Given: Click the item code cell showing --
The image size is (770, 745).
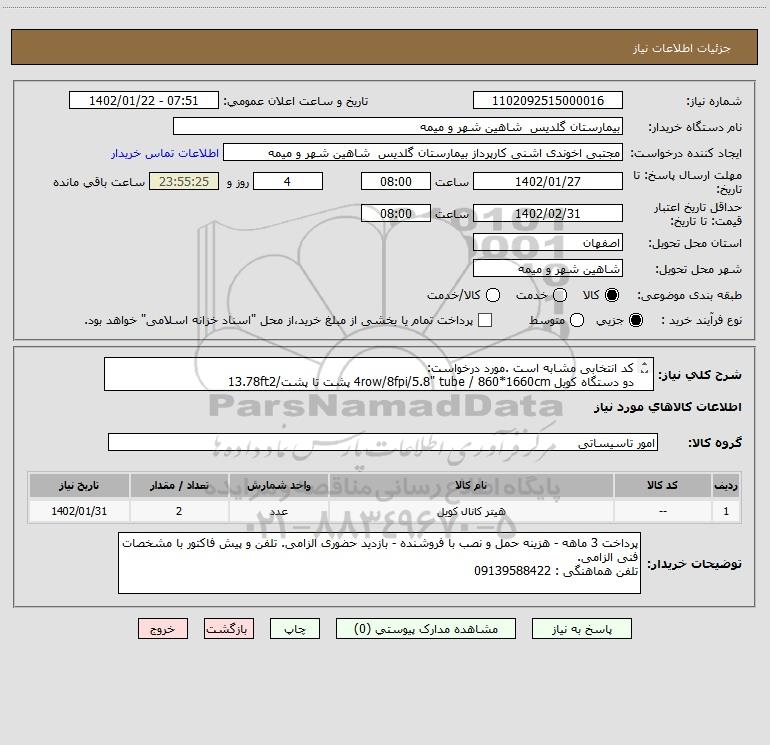Looking at the screenshot, I should [662, 512].
